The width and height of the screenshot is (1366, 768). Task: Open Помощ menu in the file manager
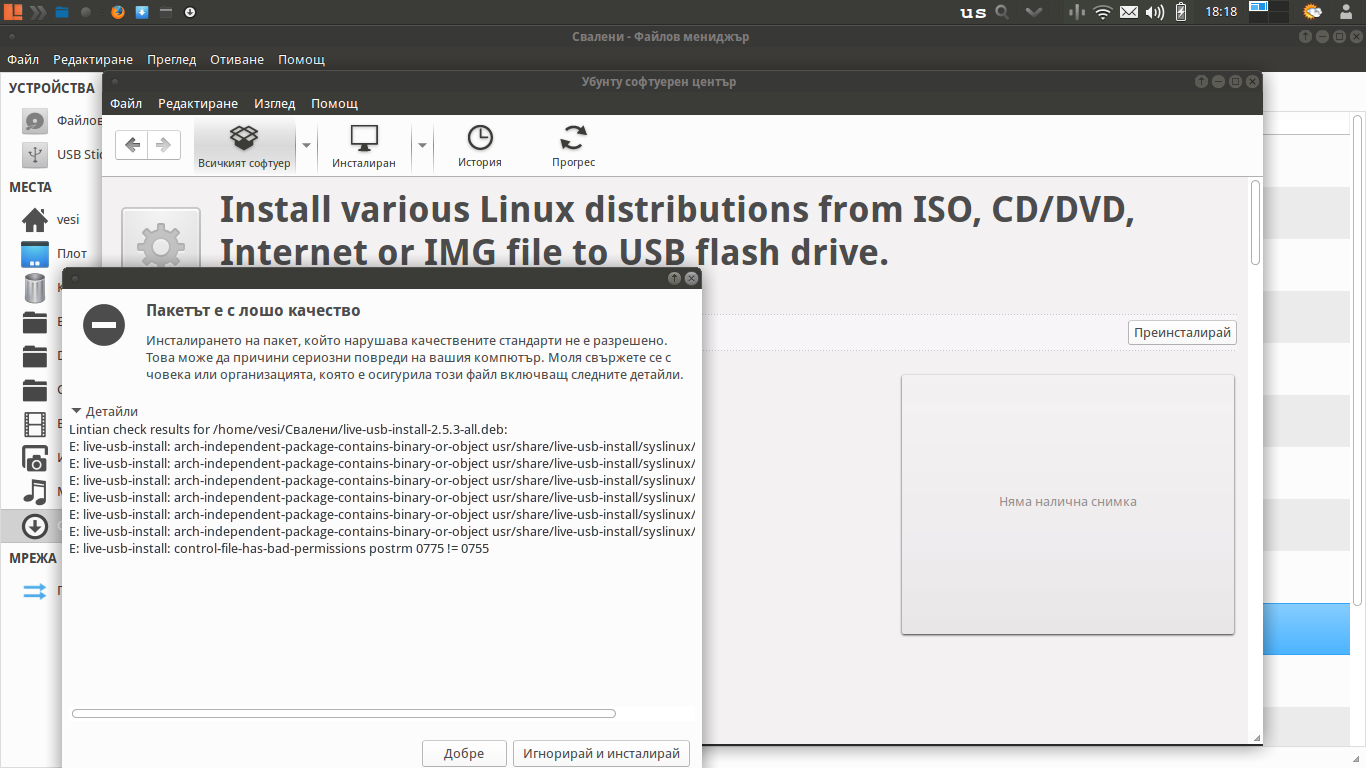301,59
